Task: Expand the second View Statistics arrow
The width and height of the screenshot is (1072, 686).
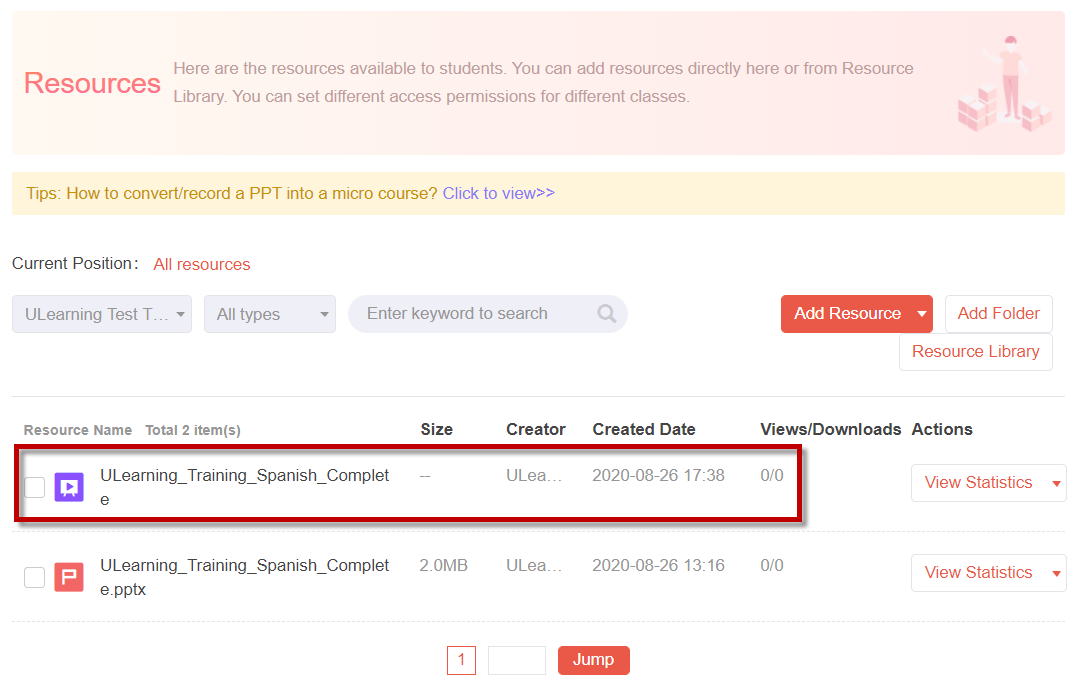Action: 1056,573
